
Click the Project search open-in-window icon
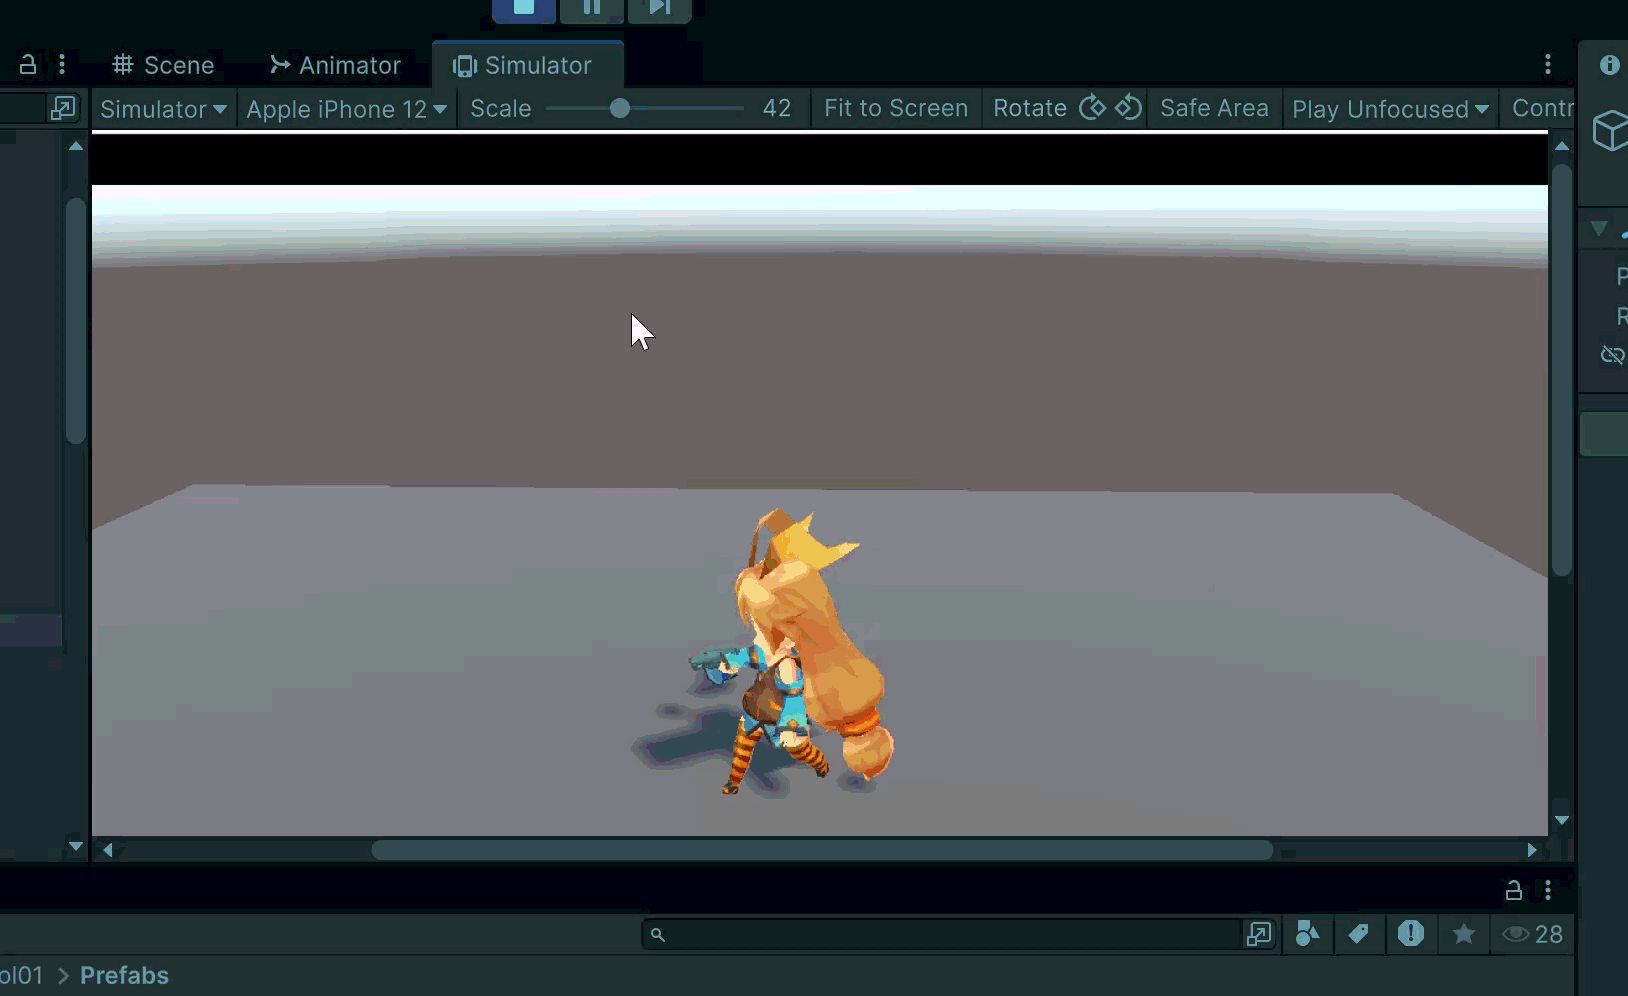click(x=1258, y=934)
